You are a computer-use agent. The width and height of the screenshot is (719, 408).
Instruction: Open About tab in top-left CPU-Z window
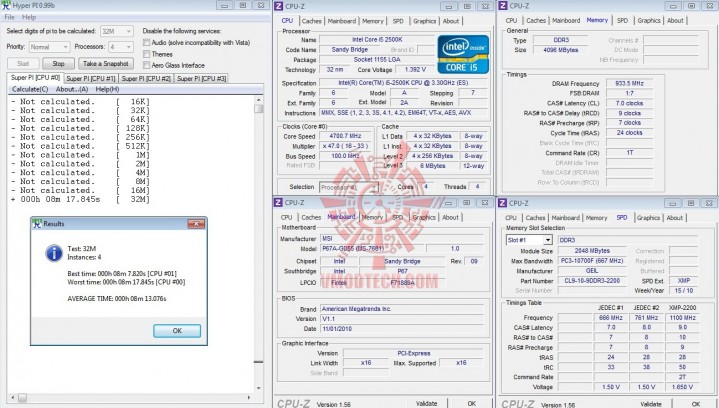tap(451, 21)
